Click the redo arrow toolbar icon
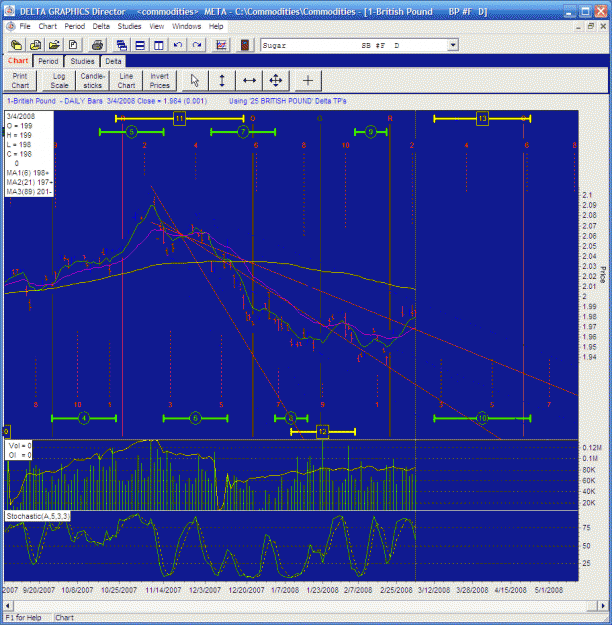 197,45
